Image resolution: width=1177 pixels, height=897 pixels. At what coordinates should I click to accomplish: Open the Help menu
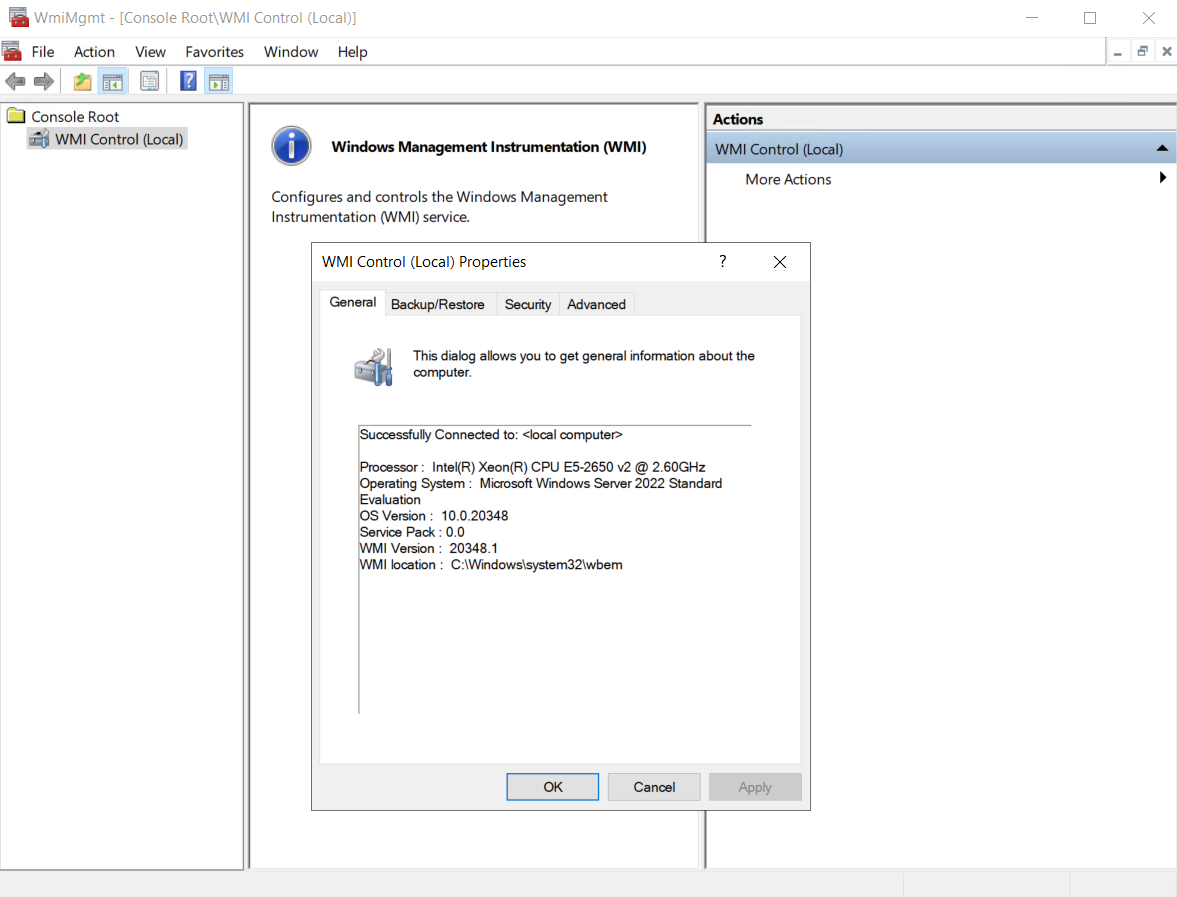point(352,52)
